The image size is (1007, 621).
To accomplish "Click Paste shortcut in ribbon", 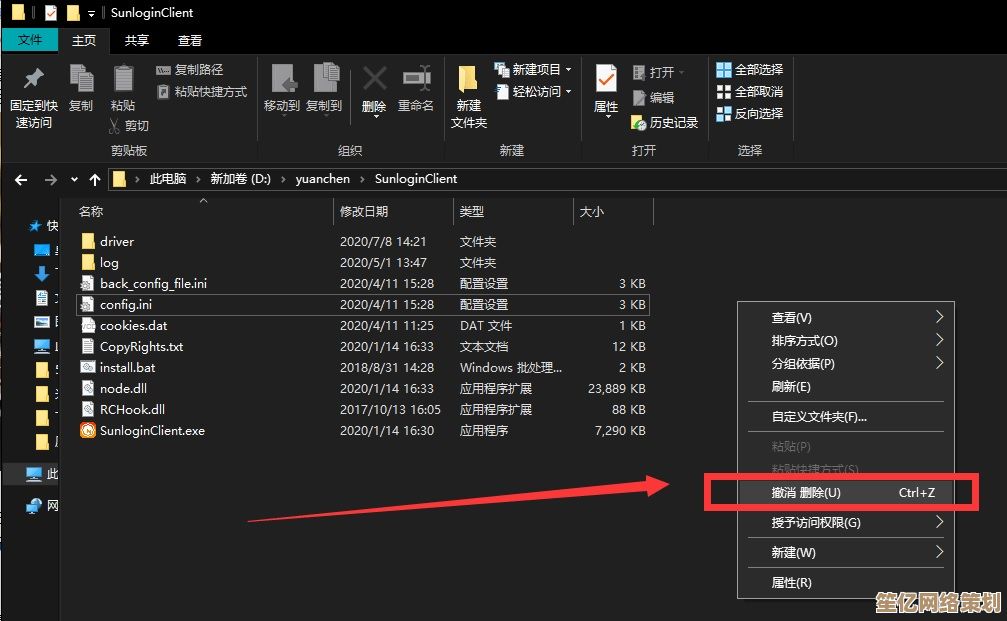I will [202, 92].
